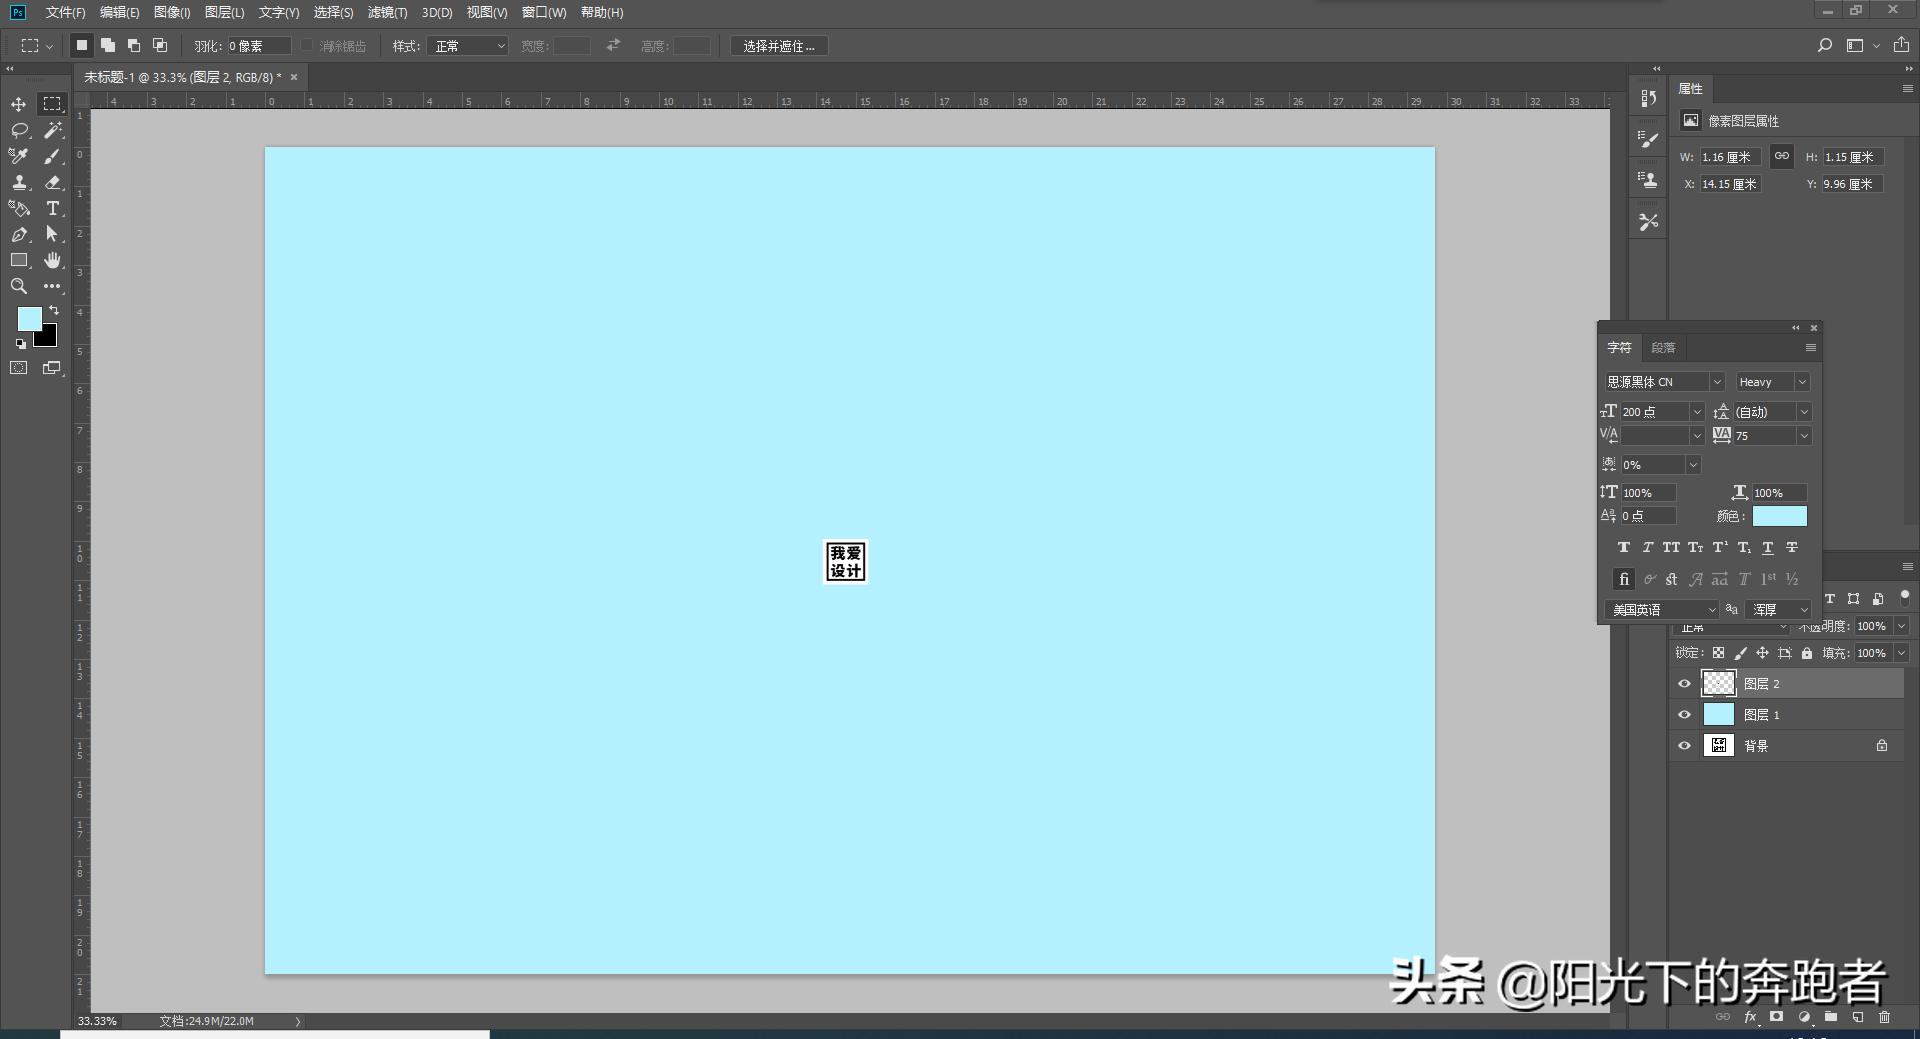Click the 羽化 feather input field
1920x1039 pixels.
pyautogui.click(x=259, y=46)
